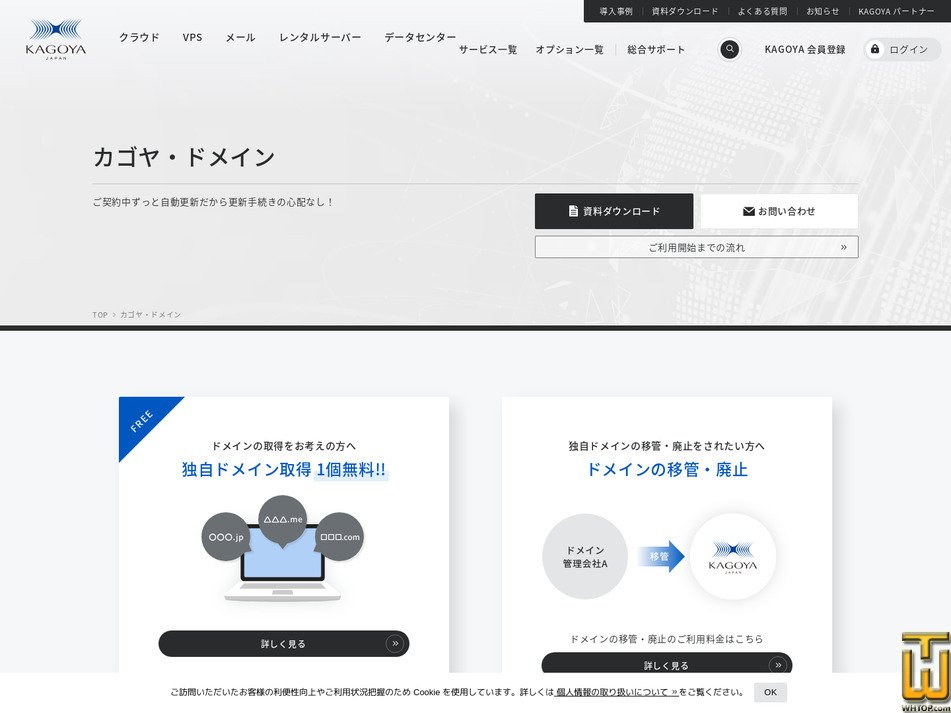Click 詳しく見る on the free domain card
Viewport: 951px width, 713px height.
click(x=283, y=643)
